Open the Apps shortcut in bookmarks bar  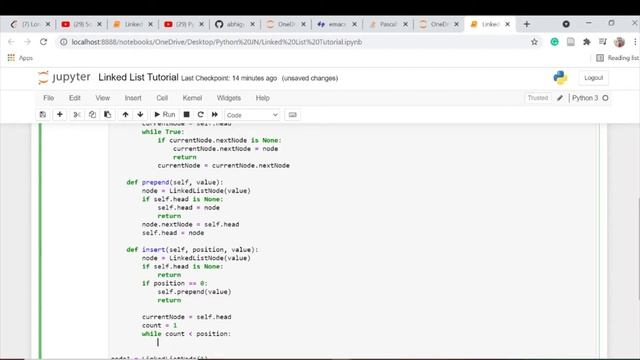(x=20, y=58)
